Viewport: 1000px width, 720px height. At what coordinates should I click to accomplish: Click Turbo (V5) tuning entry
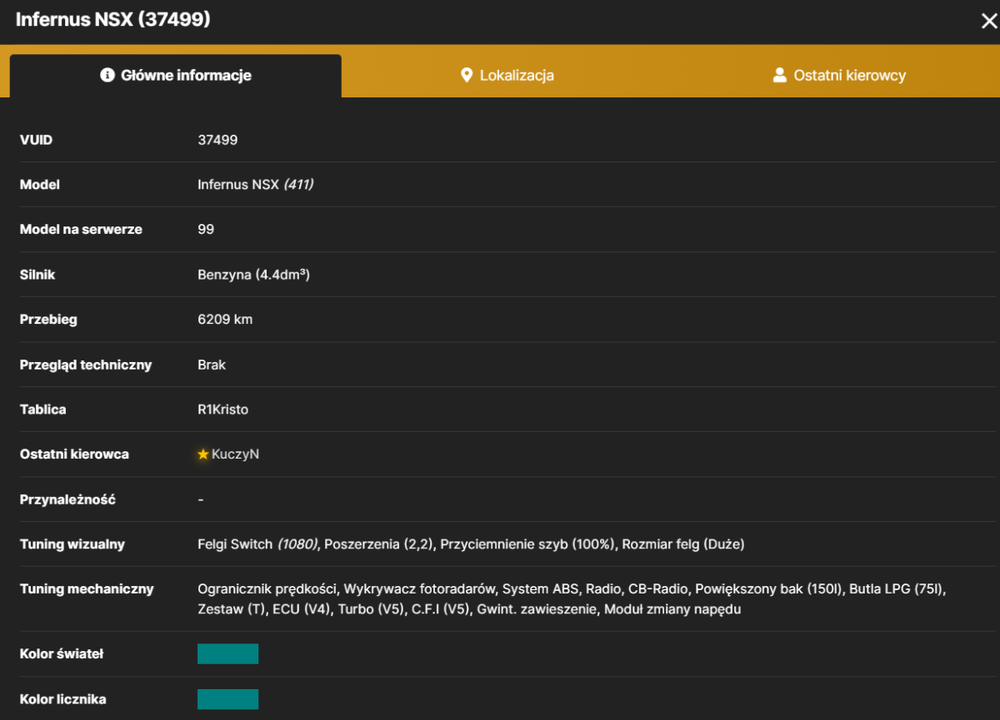tap(371, 609)
